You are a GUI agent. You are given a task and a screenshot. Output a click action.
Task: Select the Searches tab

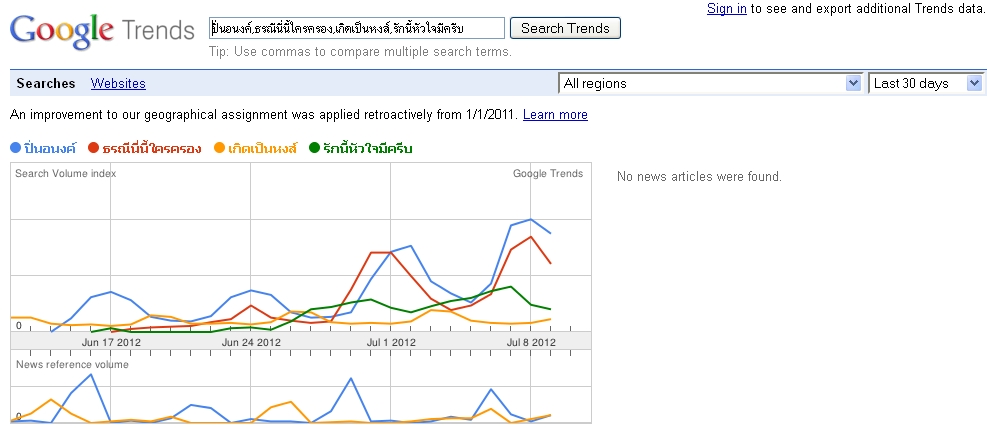(x=46, y=83)
